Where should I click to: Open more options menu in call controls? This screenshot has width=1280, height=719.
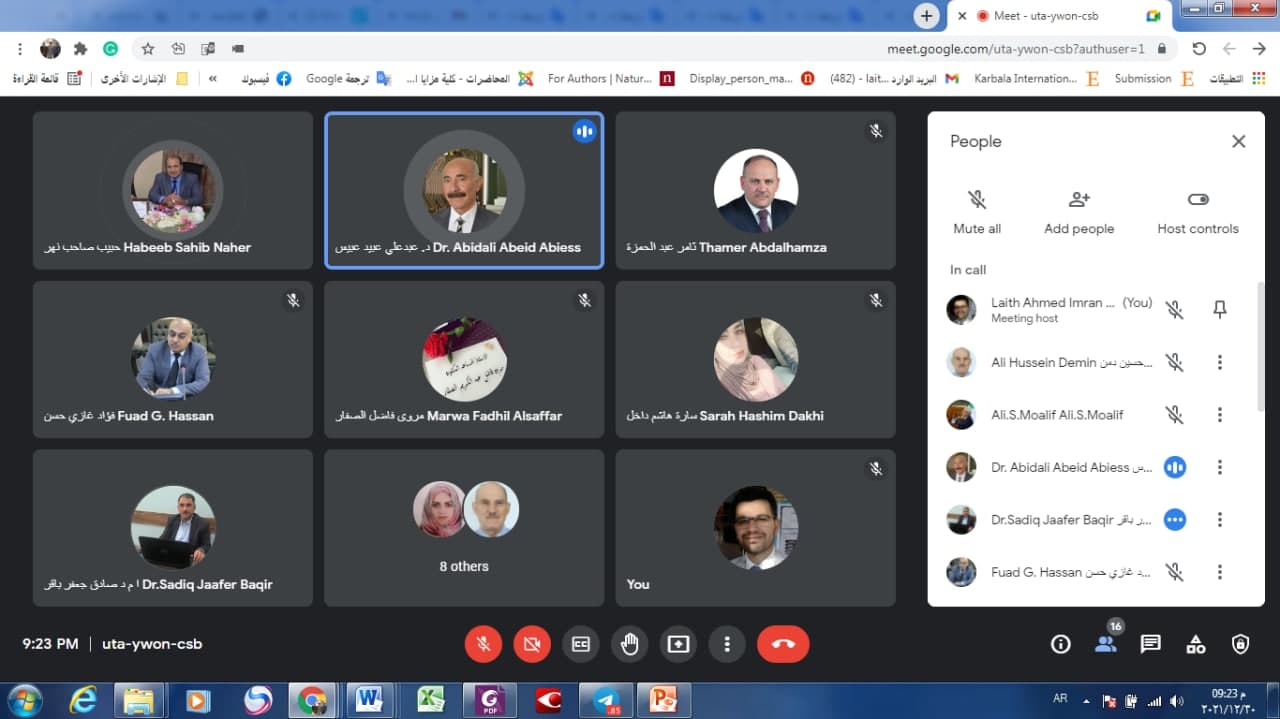(x=727, y=644)
